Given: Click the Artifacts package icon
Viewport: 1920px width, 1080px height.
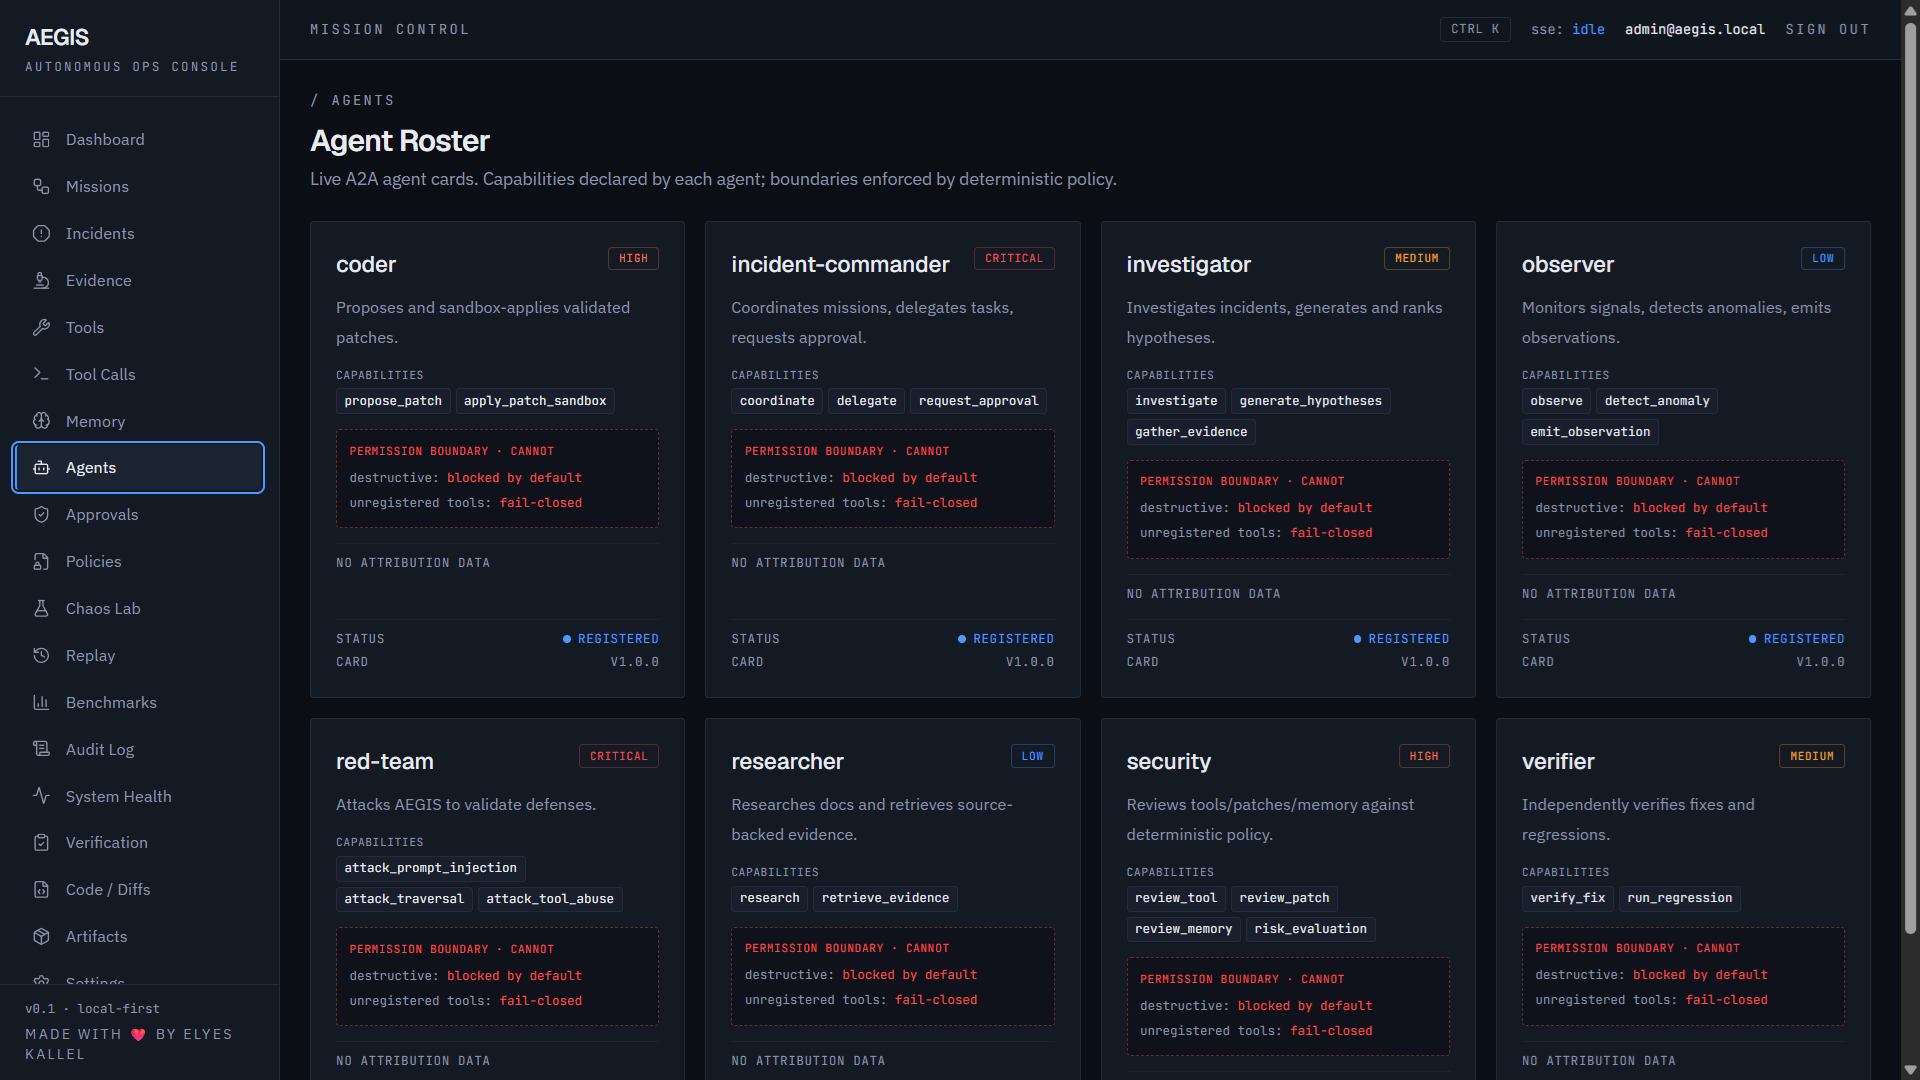Looking at the screenshot, I should (41, 937).
